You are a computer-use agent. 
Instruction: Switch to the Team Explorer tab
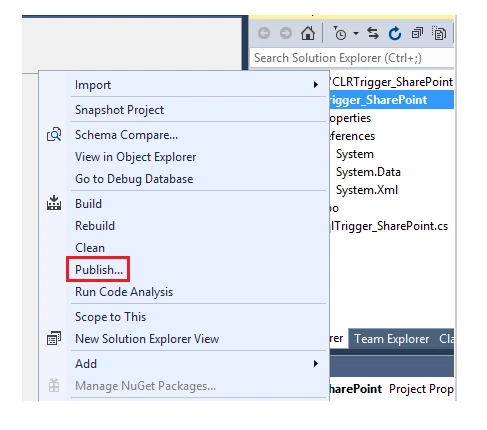(x=391, y=339)
